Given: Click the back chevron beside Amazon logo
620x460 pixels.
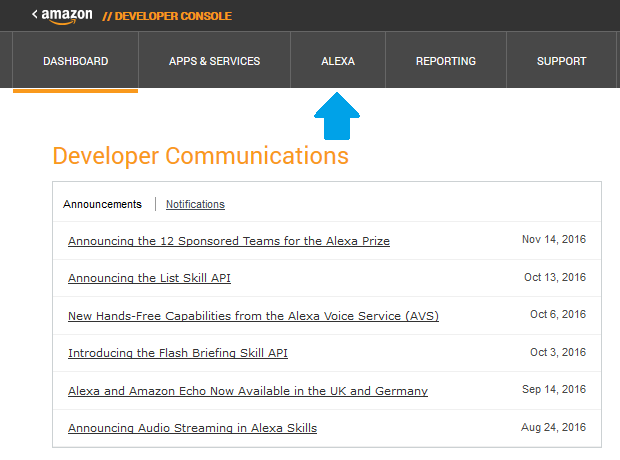Looking at the screenshot, I should [x=35, y=15].
